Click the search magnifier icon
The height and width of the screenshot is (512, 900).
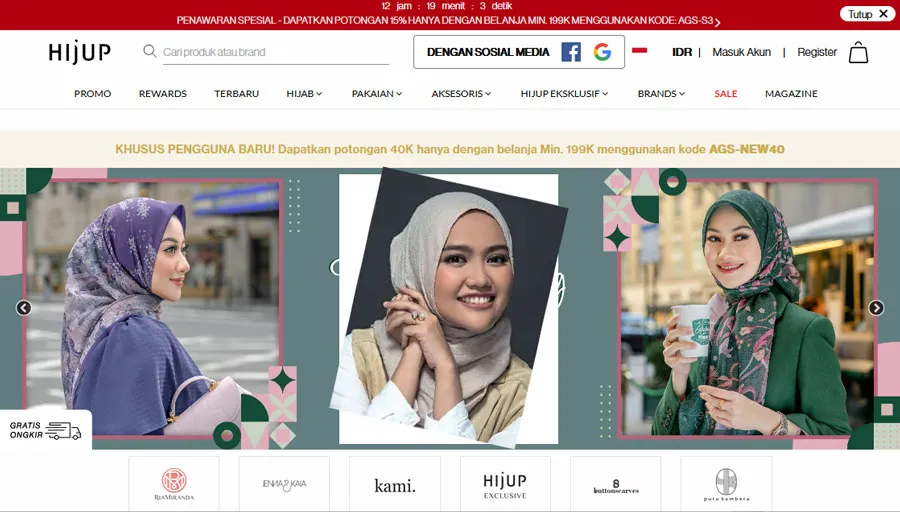(150, 51)
